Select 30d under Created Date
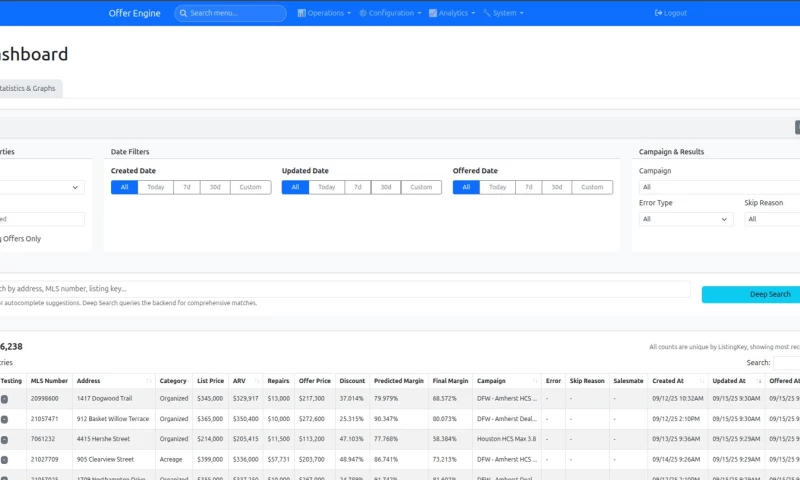The image size is (800, 480). (215, 187)
